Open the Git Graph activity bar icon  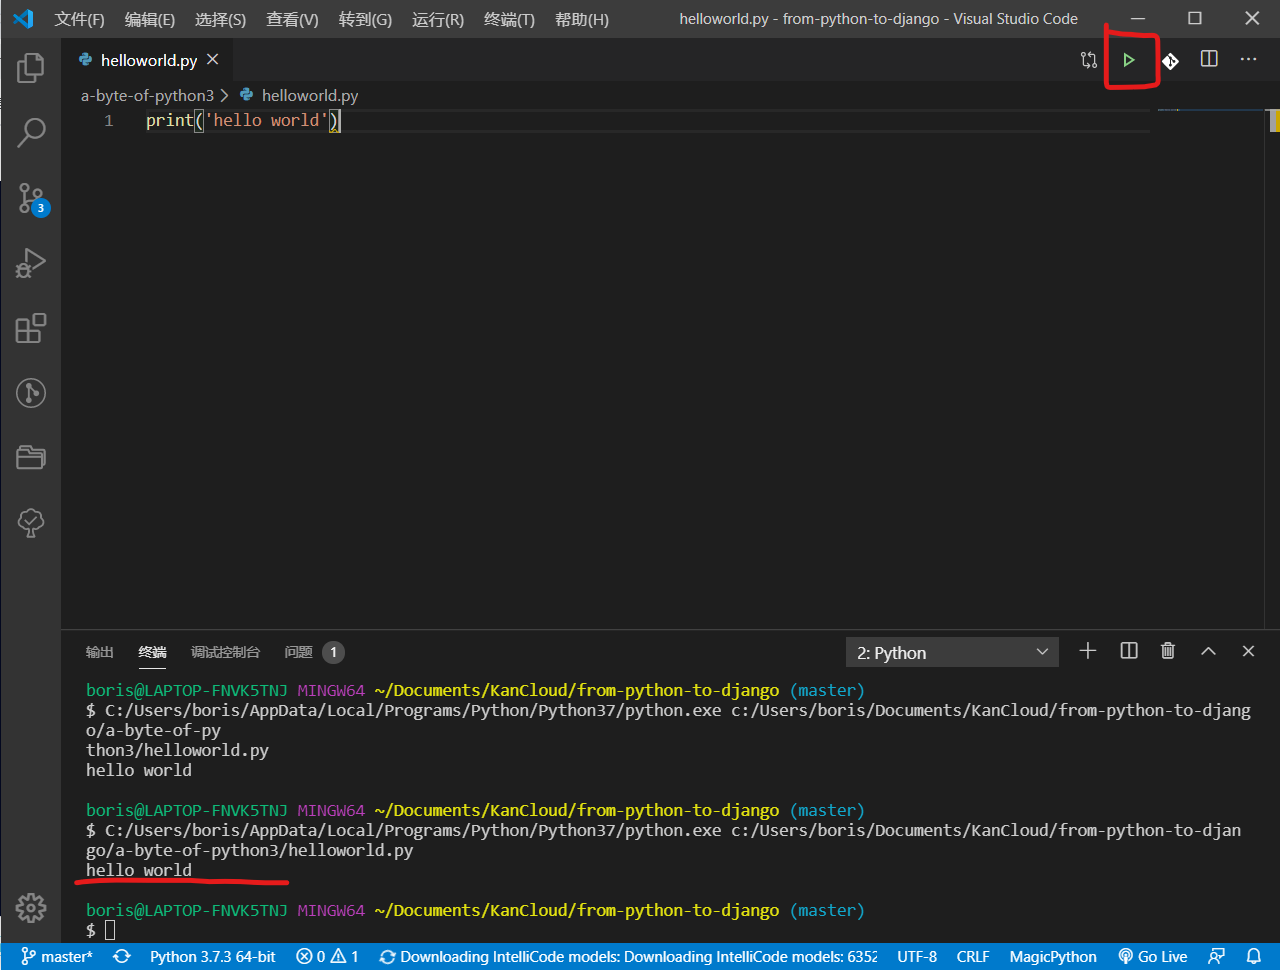[x=31, y=393]
